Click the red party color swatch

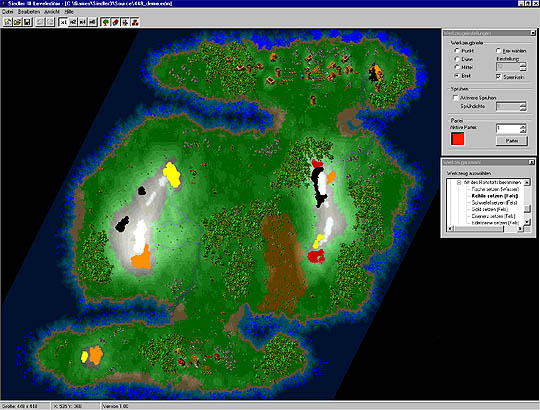458,139
